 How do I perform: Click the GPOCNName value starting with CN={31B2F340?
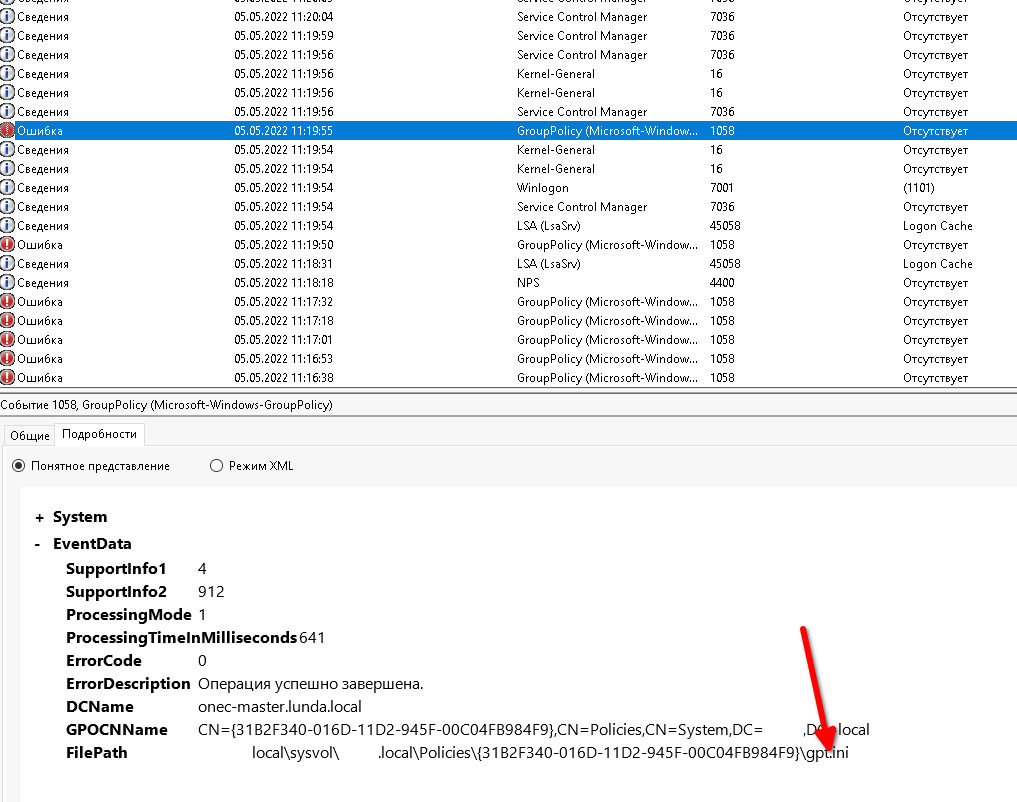tap(534, 730)
